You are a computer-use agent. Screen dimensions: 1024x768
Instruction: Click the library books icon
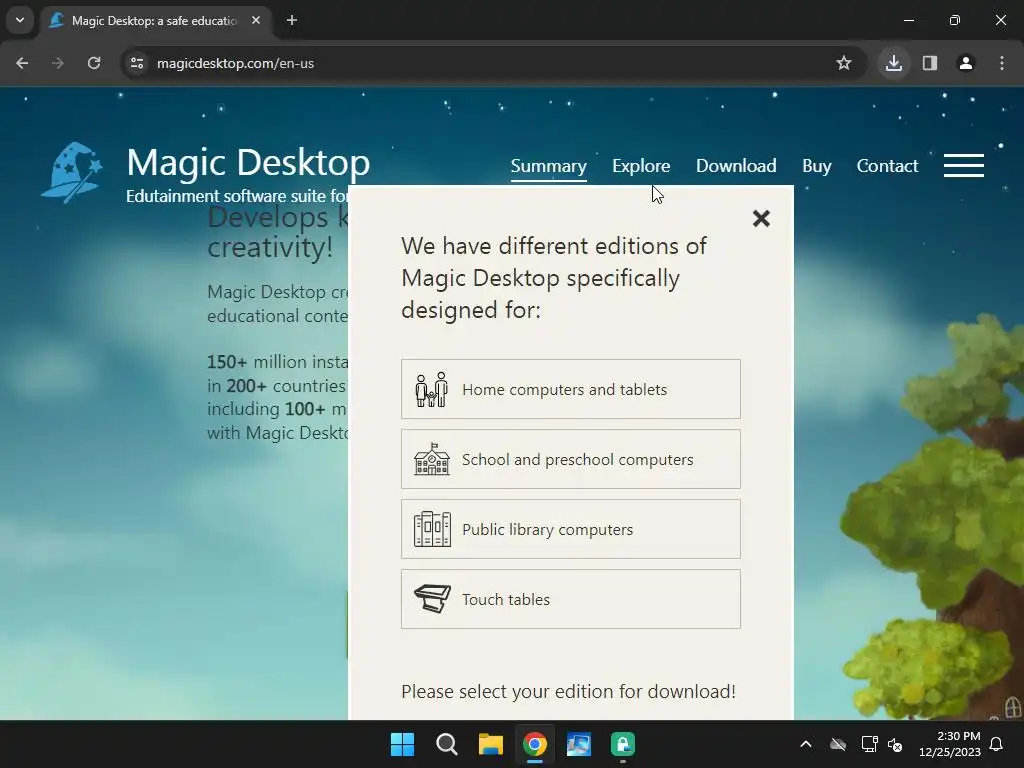(432, 529)
